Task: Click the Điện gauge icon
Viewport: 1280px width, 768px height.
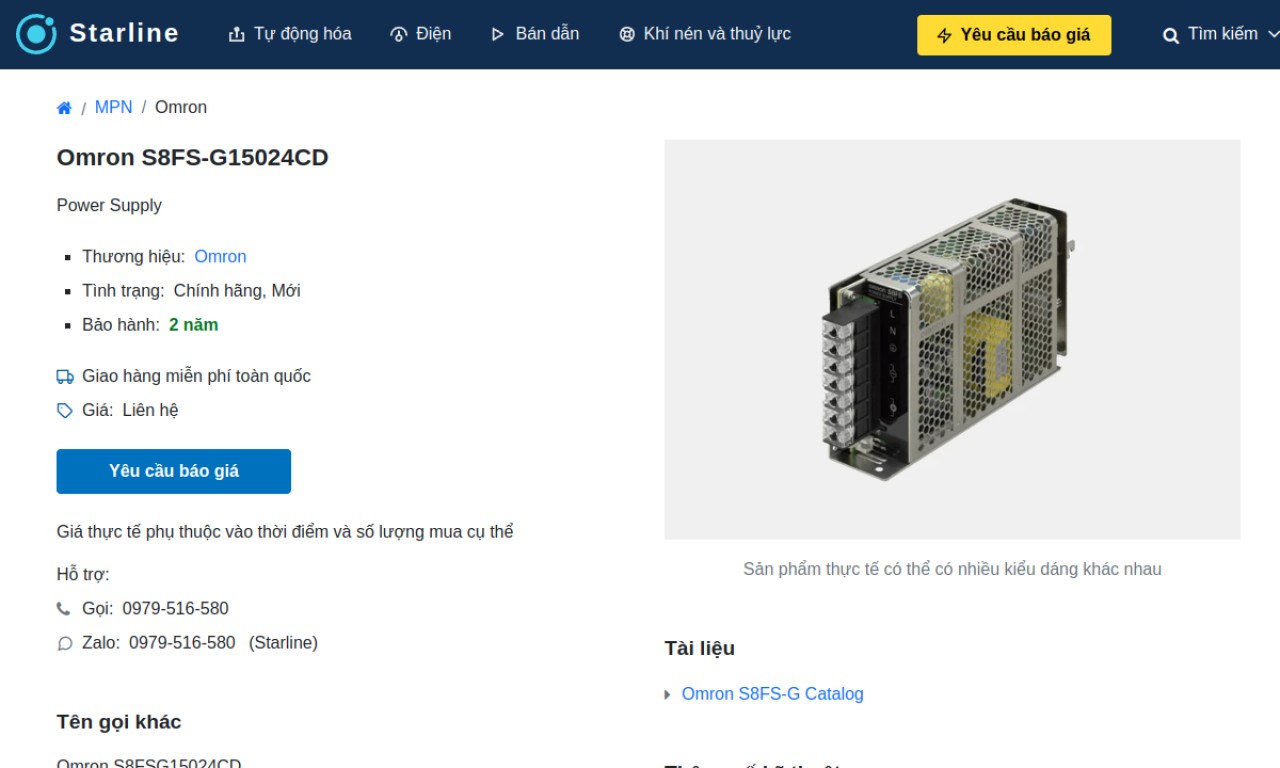Action: pos(398,35)
